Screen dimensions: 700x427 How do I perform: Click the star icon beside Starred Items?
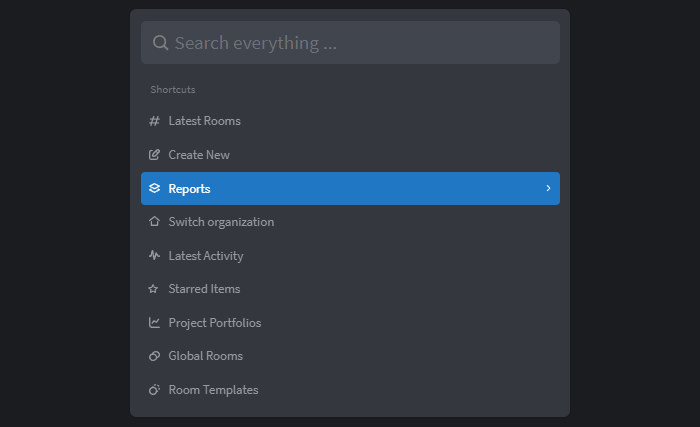(x=153, y=289)
